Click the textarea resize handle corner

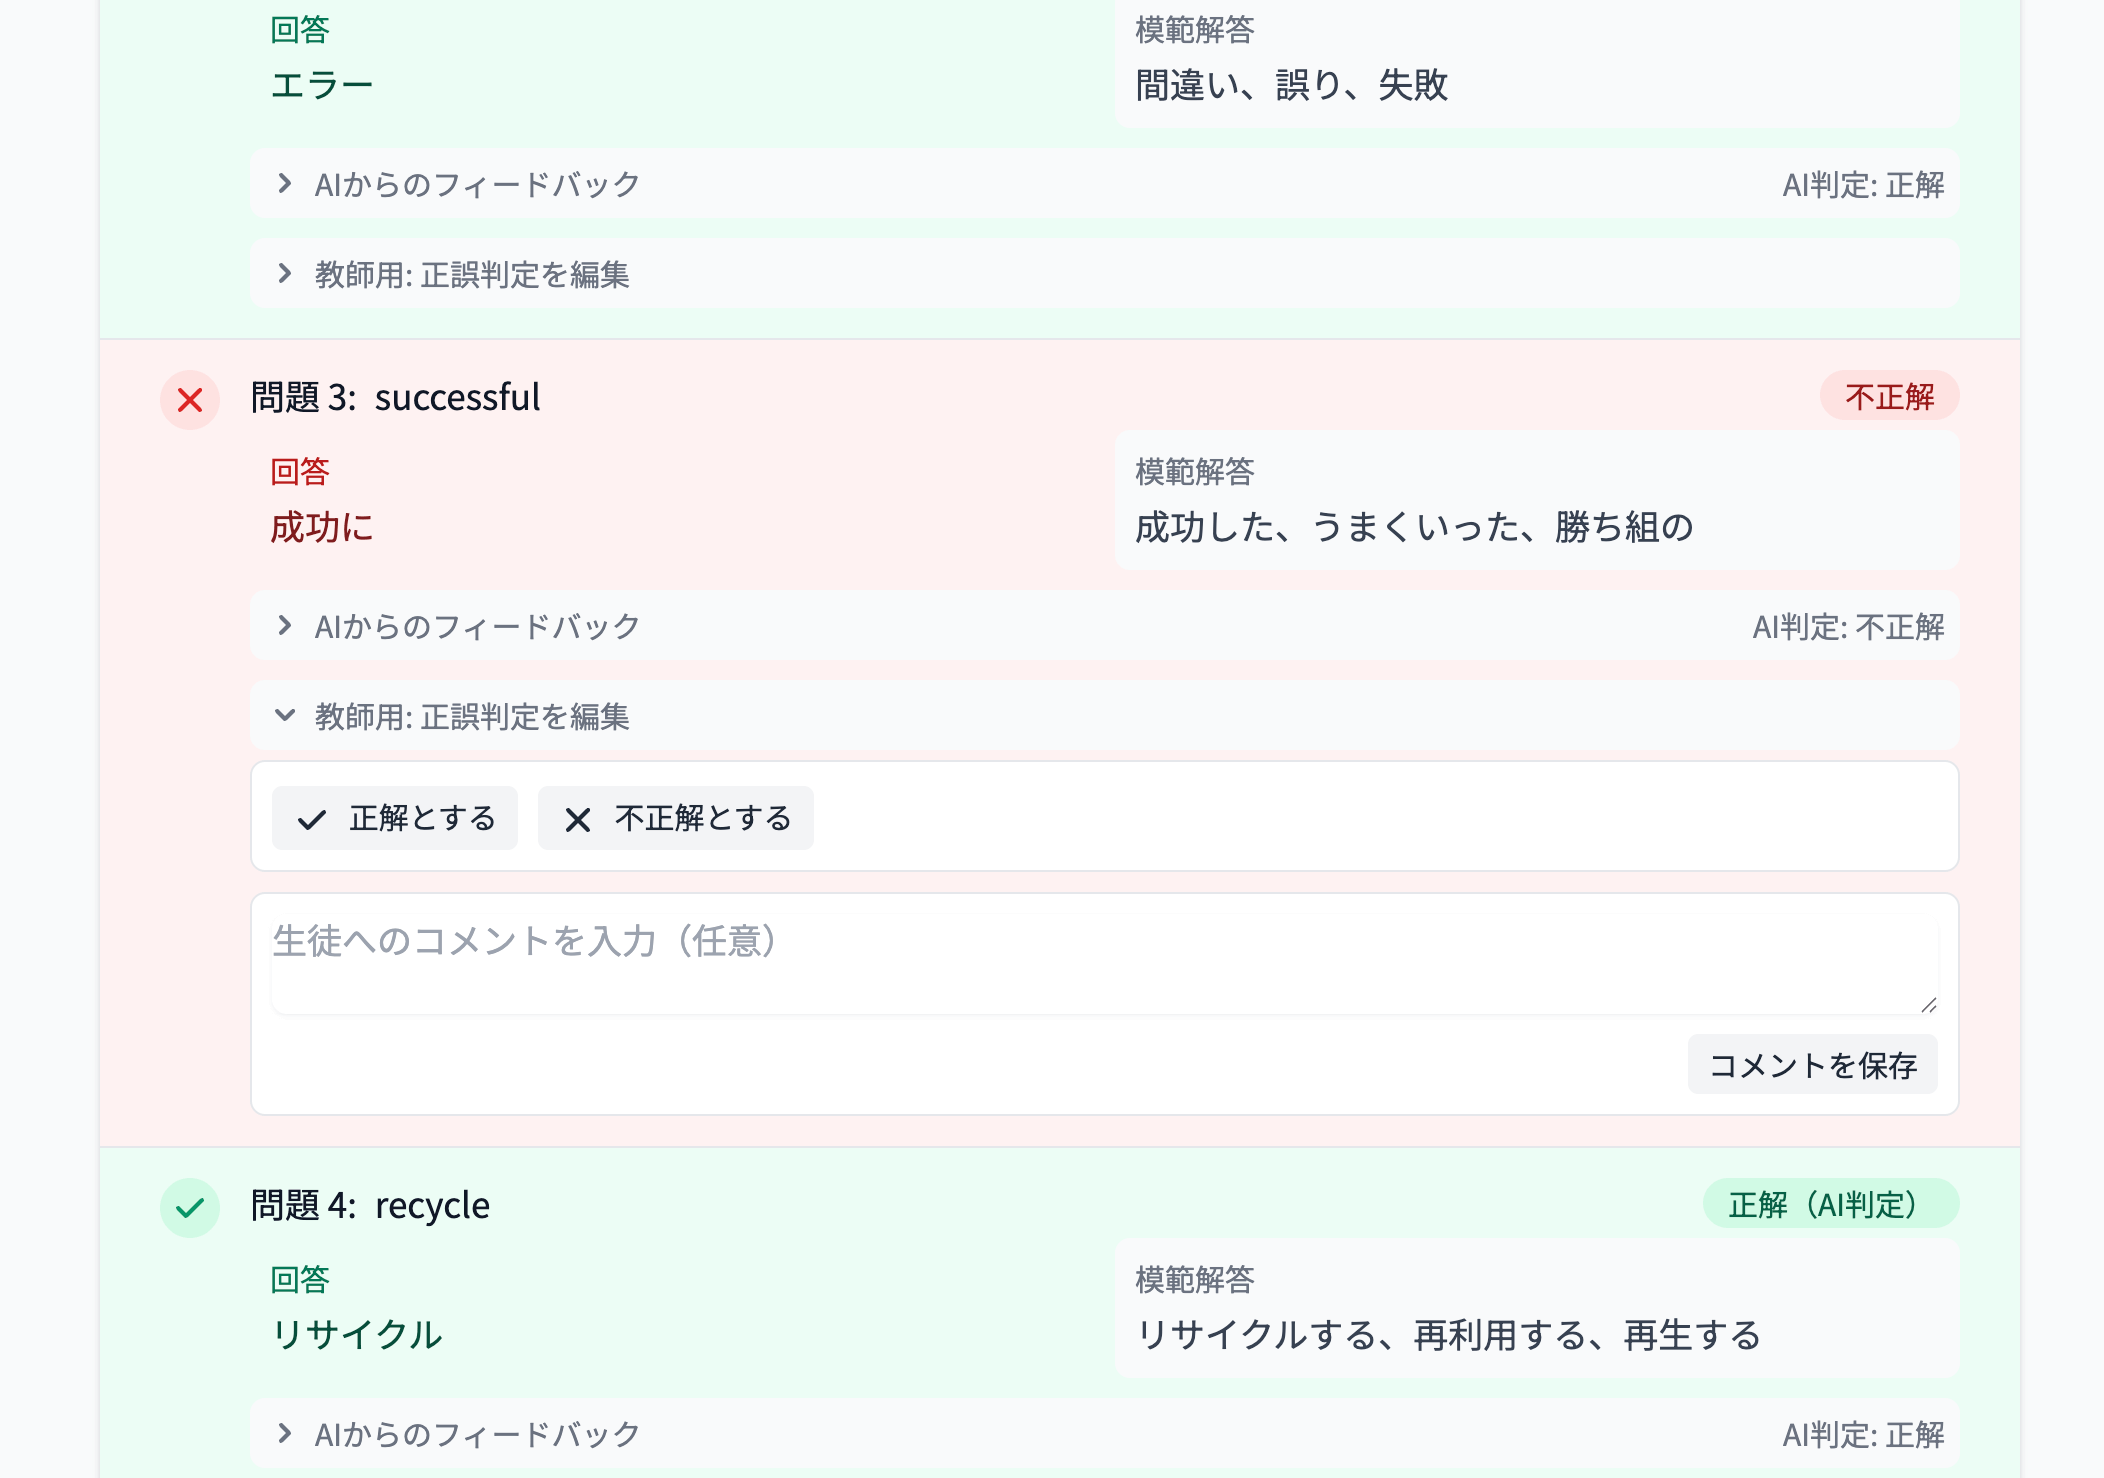(x=1929, y=1005)
